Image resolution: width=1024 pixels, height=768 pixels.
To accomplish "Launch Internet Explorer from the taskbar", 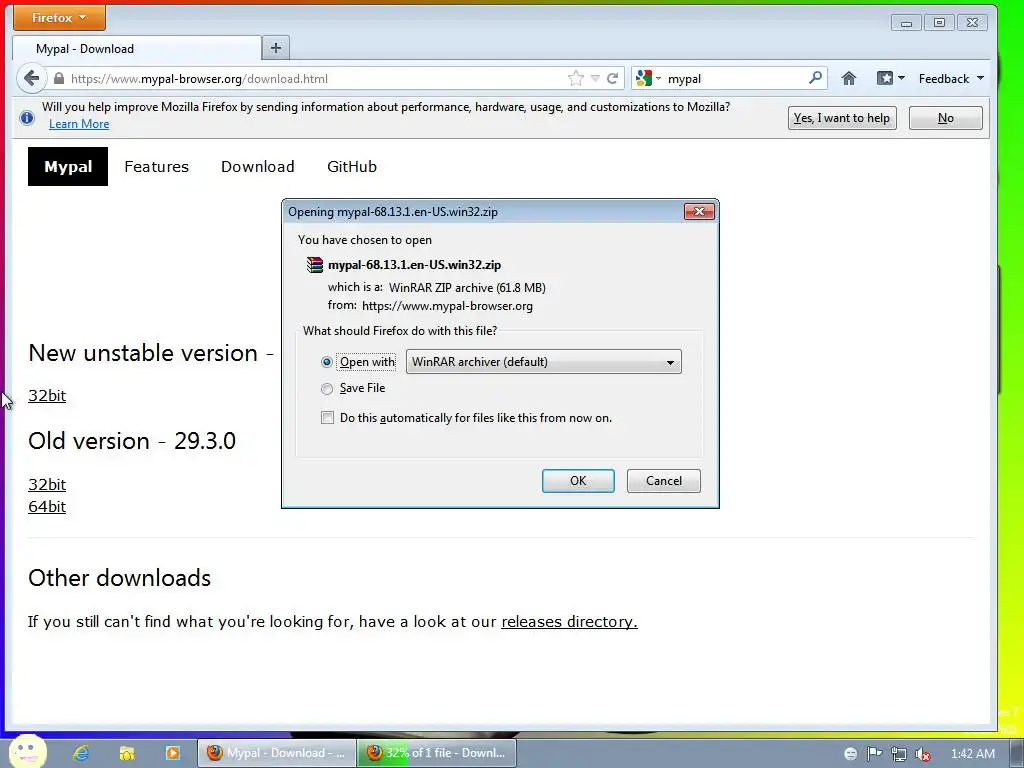I will click(x=81, y=753).
